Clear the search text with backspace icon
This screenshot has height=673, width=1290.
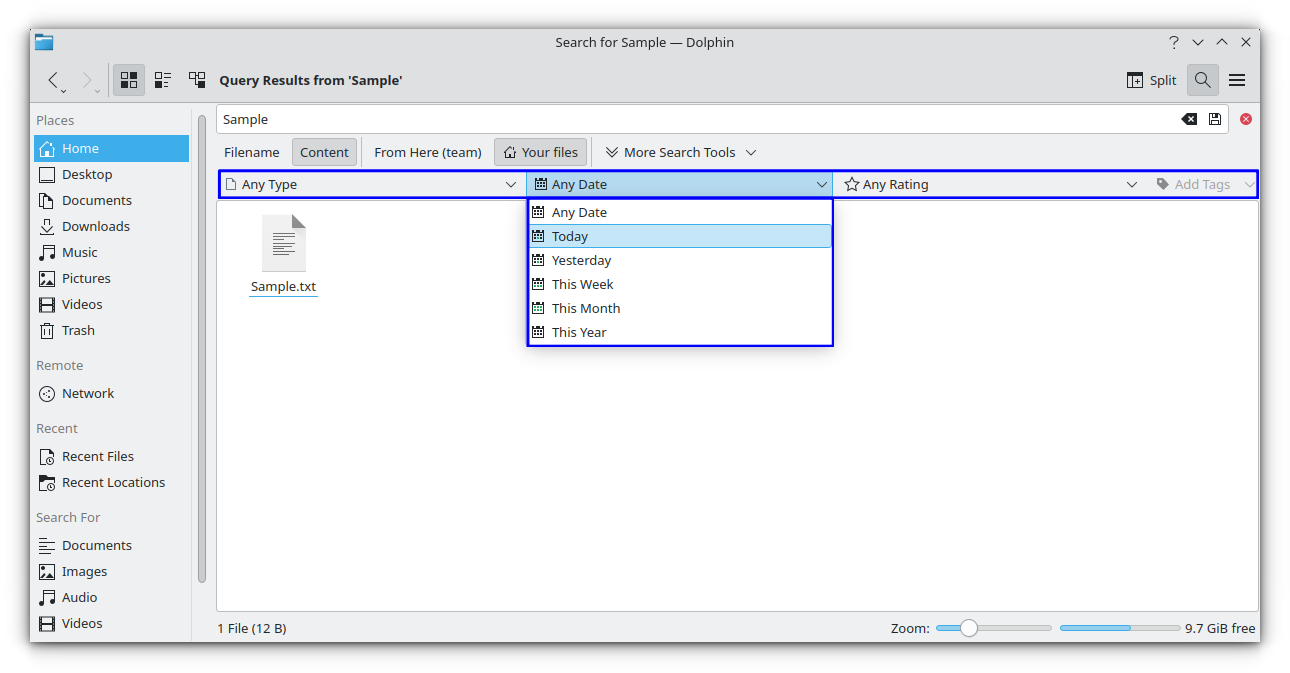[1188, 119]
